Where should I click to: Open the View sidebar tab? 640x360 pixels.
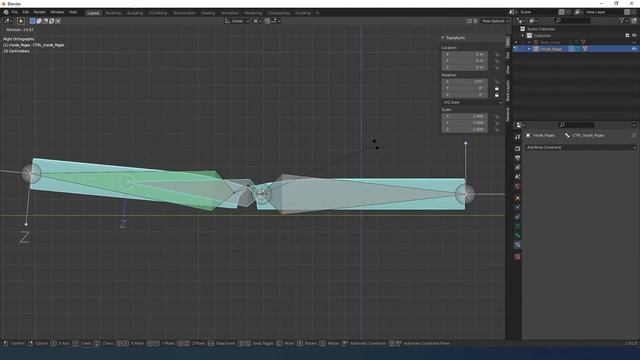[508, 70]
